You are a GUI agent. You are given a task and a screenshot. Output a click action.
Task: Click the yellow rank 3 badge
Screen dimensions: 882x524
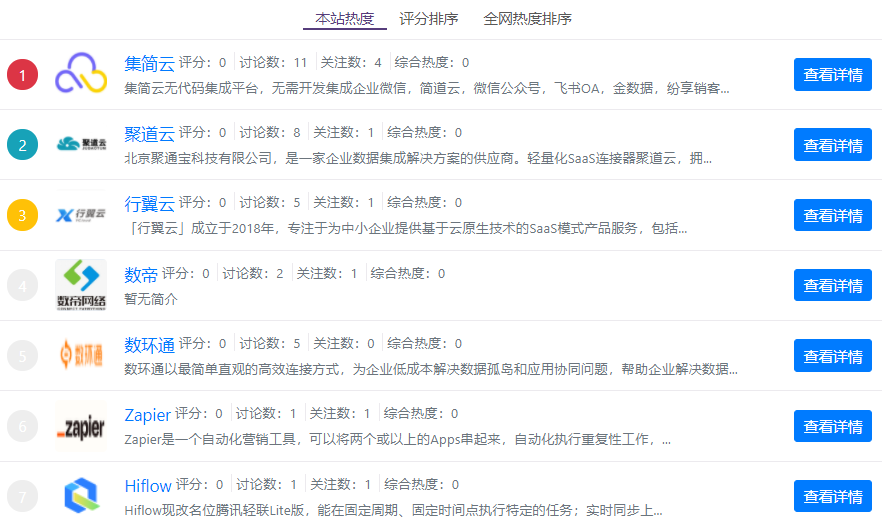click(x=22, y=215)
